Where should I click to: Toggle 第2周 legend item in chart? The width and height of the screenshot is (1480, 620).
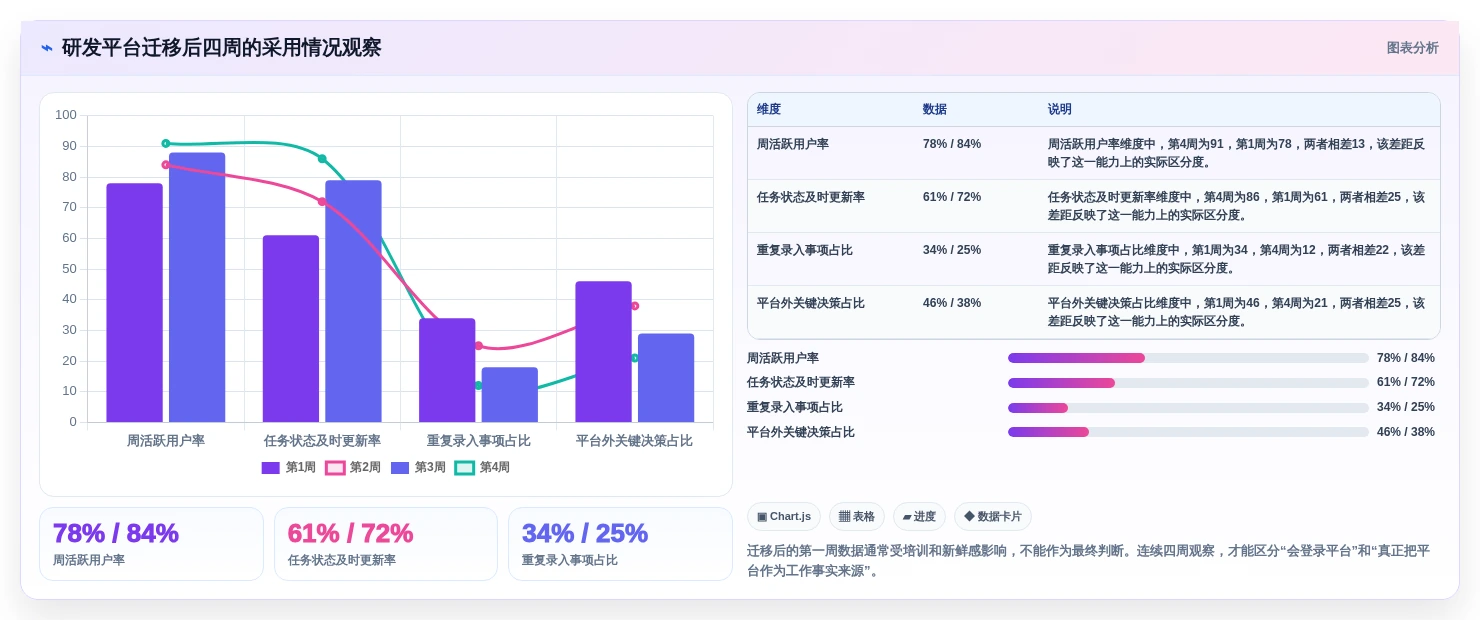pos(353,467)
